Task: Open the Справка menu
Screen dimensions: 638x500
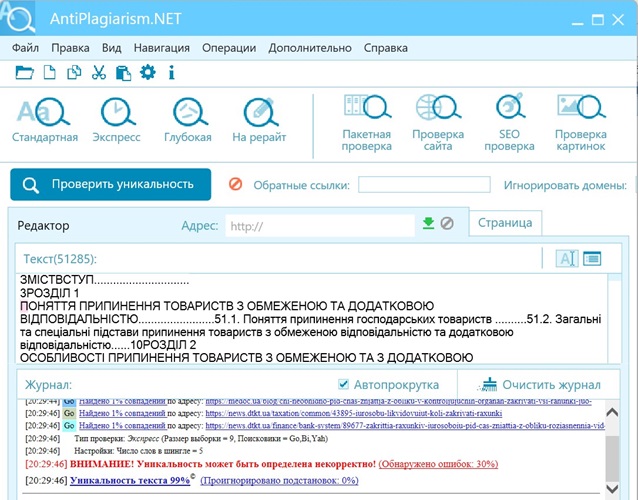Action: pos(386,48)
